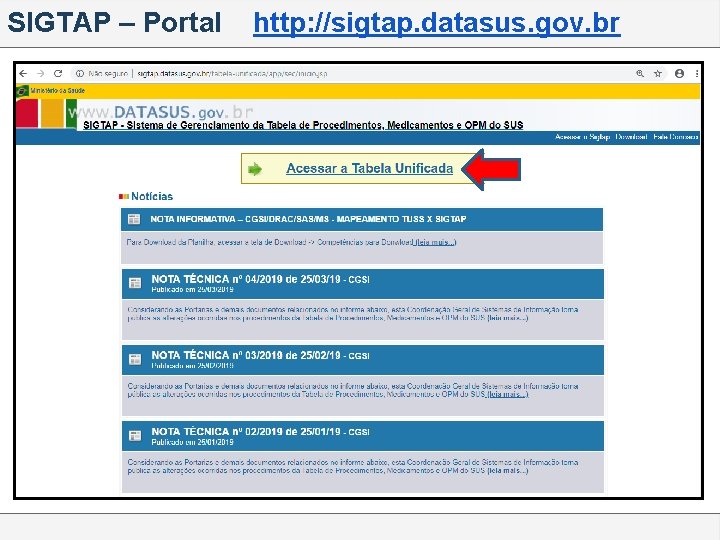Image resolution: width=720 pixels, height=540 pixels.
Task: Click the 'Notícias' section heading
Action: tap(152, 197)
